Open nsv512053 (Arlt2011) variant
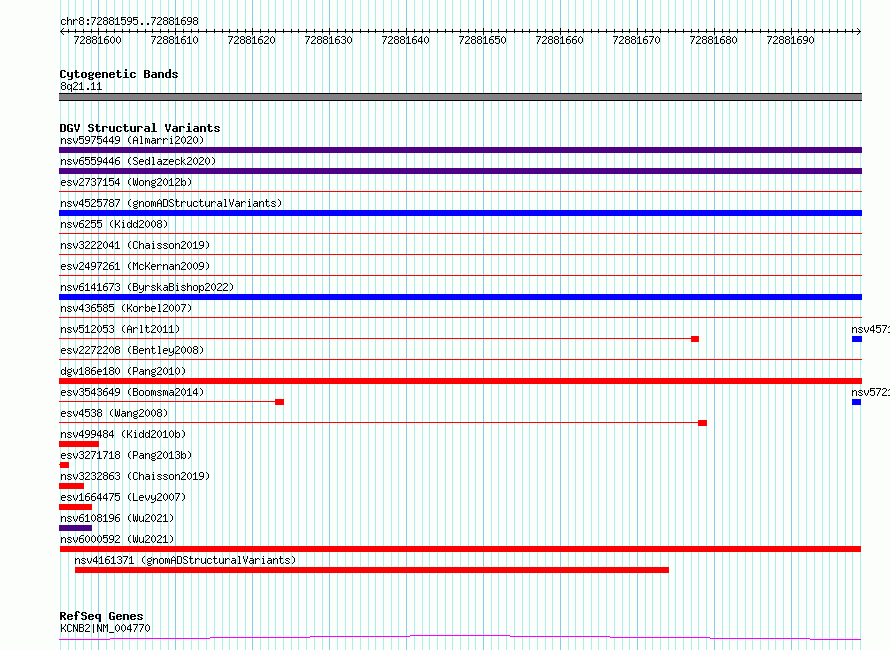This screenshot has height=650, width=890. click(120, 329)
